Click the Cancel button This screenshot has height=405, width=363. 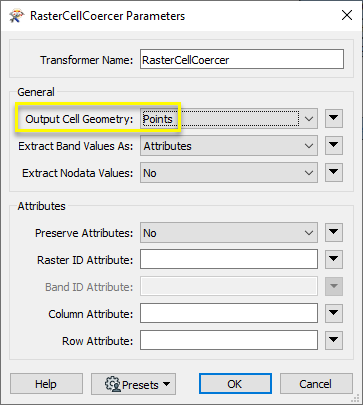pyautogui.click(x=316, y=384)
